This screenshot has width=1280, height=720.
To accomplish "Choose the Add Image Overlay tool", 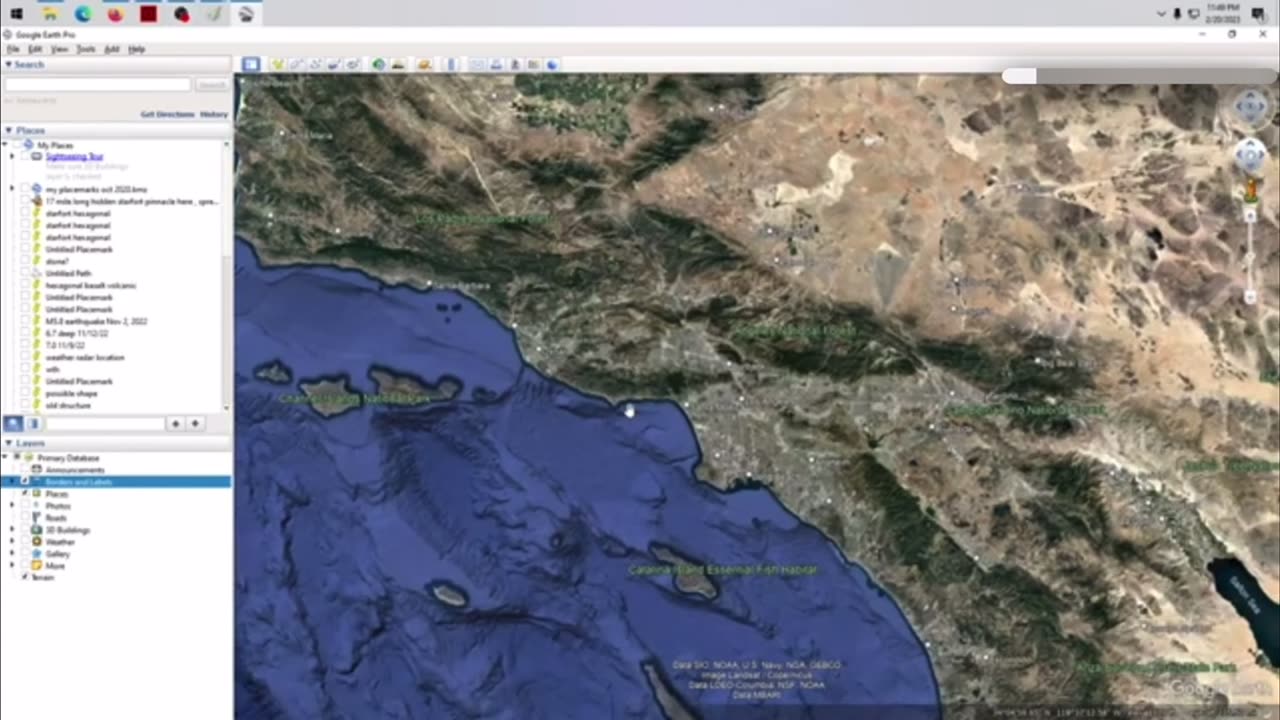I will tap(334, 64).
